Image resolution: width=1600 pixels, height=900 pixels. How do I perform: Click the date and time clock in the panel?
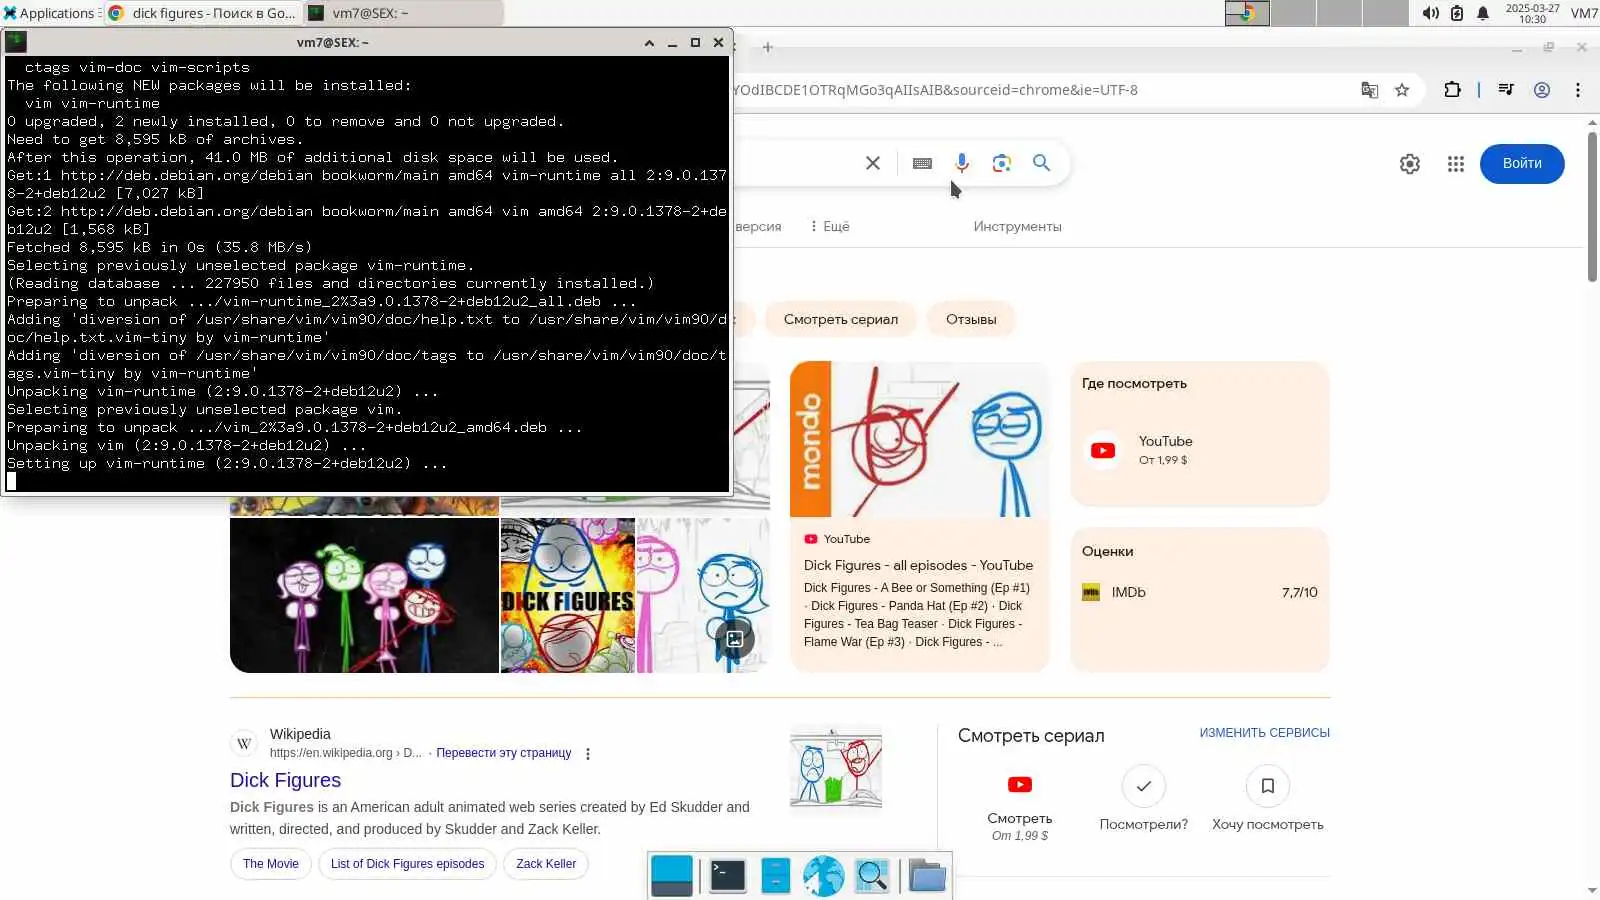[1532, 13]
